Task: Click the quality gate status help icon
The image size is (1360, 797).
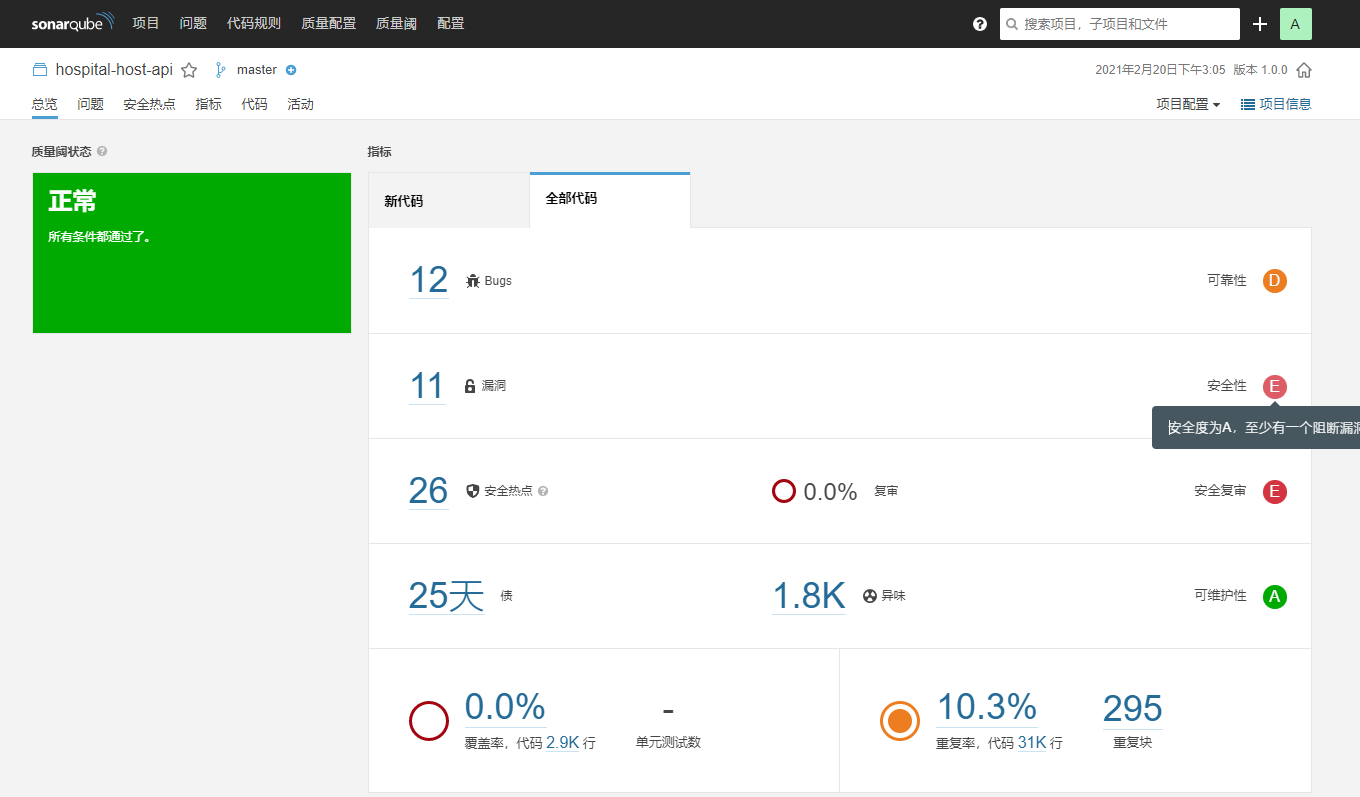Action: (x=103, y=152)
